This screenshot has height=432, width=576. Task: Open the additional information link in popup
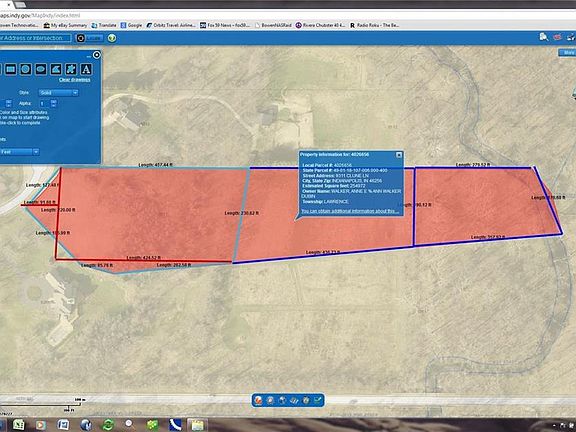350,211
